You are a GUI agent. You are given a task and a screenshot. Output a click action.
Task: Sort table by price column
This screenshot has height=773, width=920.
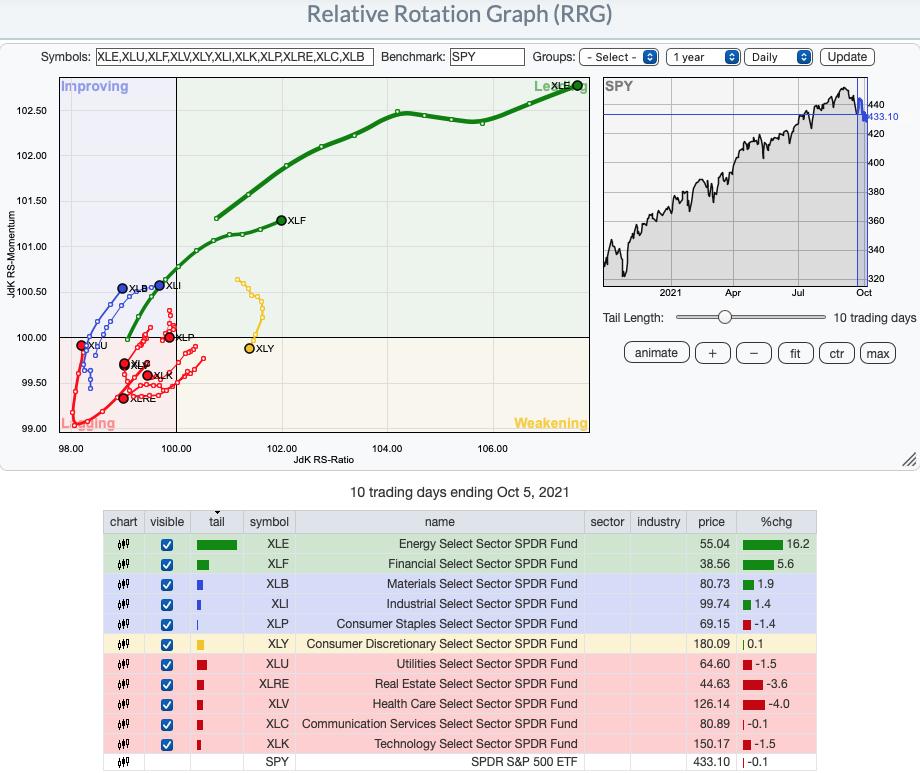[x=711, y=522]
